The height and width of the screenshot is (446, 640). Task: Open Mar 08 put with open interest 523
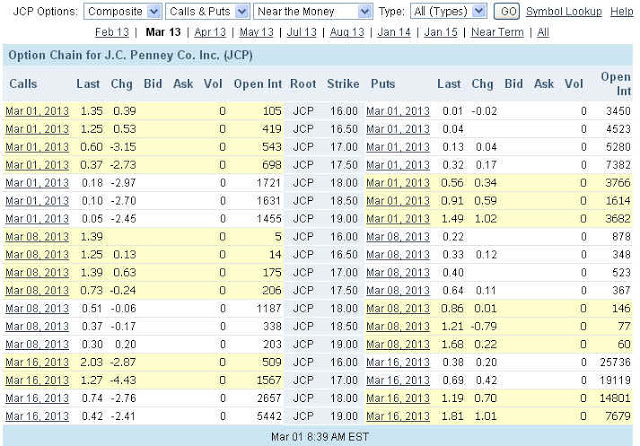pos(398,273)
